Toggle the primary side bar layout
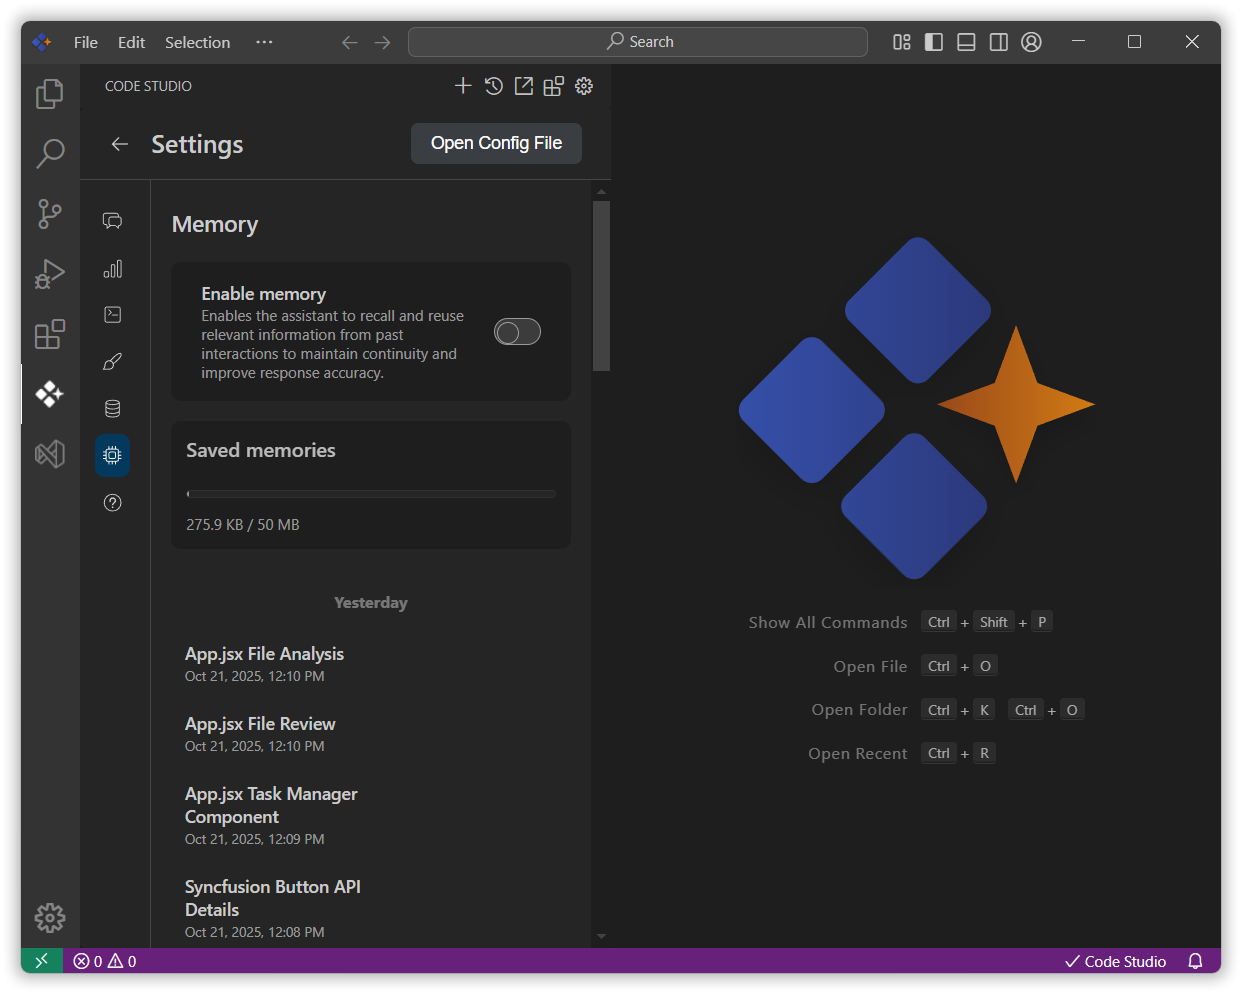Image resolution: width=1242 pixels, height=994 pixels. coord(934,42)
